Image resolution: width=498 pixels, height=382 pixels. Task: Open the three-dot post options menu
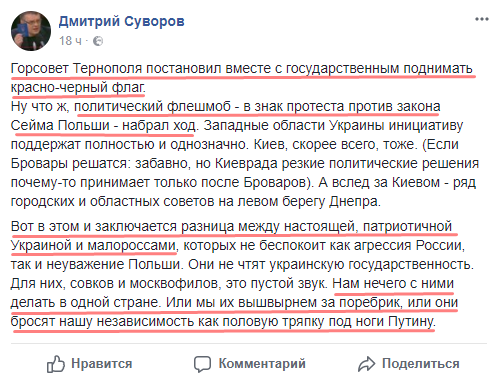(x=482, y=19)
